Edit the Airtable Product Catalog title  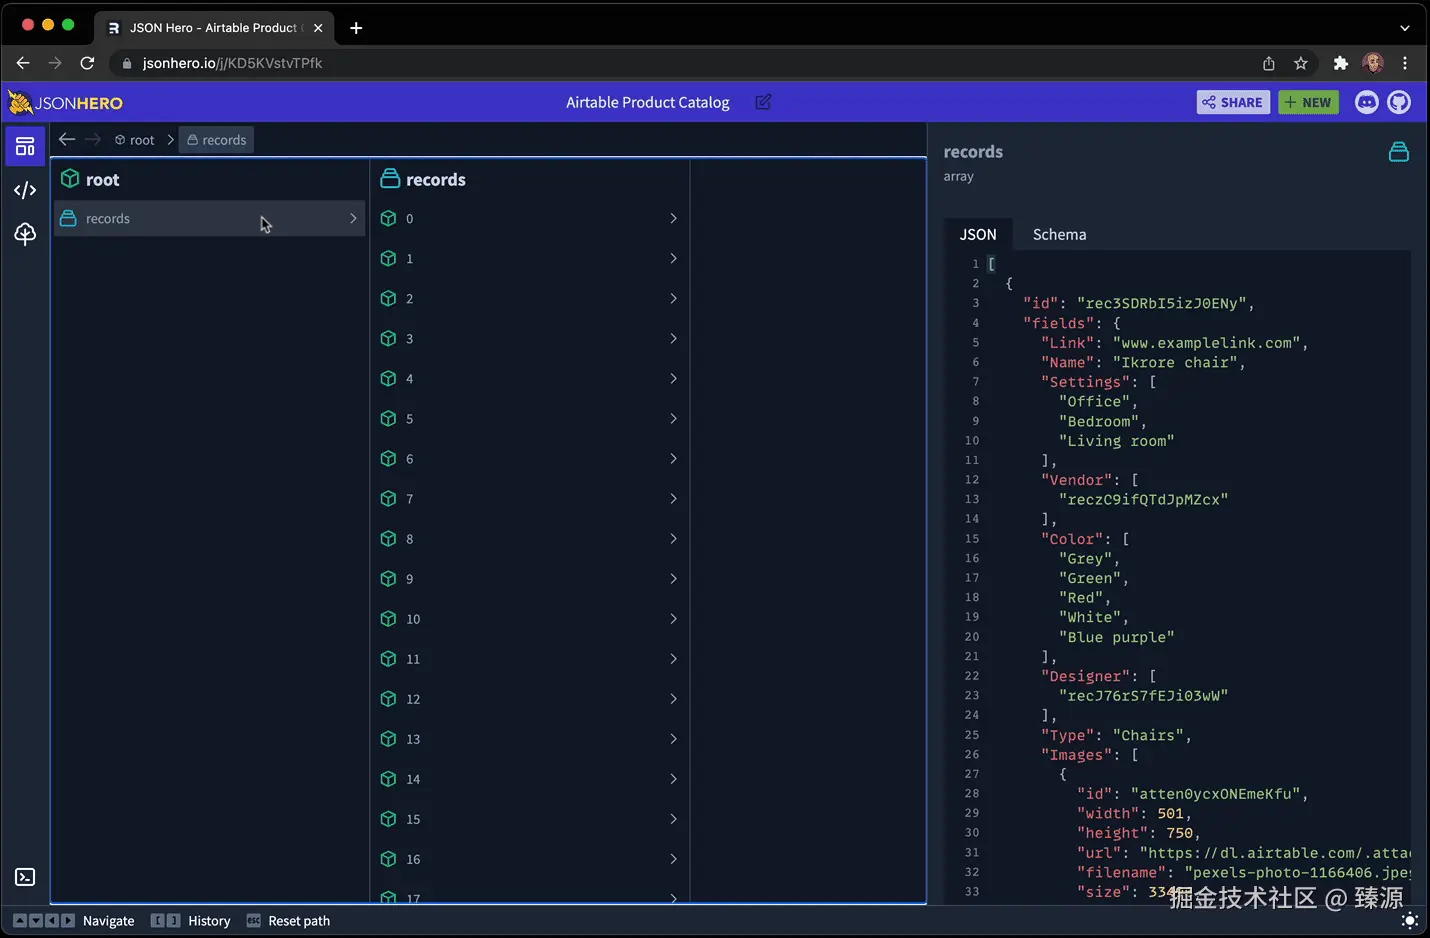coord(763,102)
